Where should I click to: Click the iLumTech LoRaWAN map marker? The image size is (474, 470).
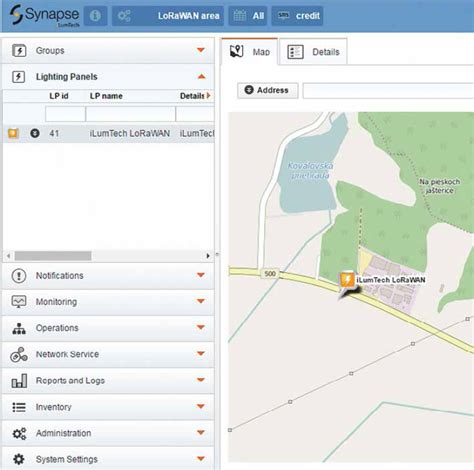coord(347,281)
